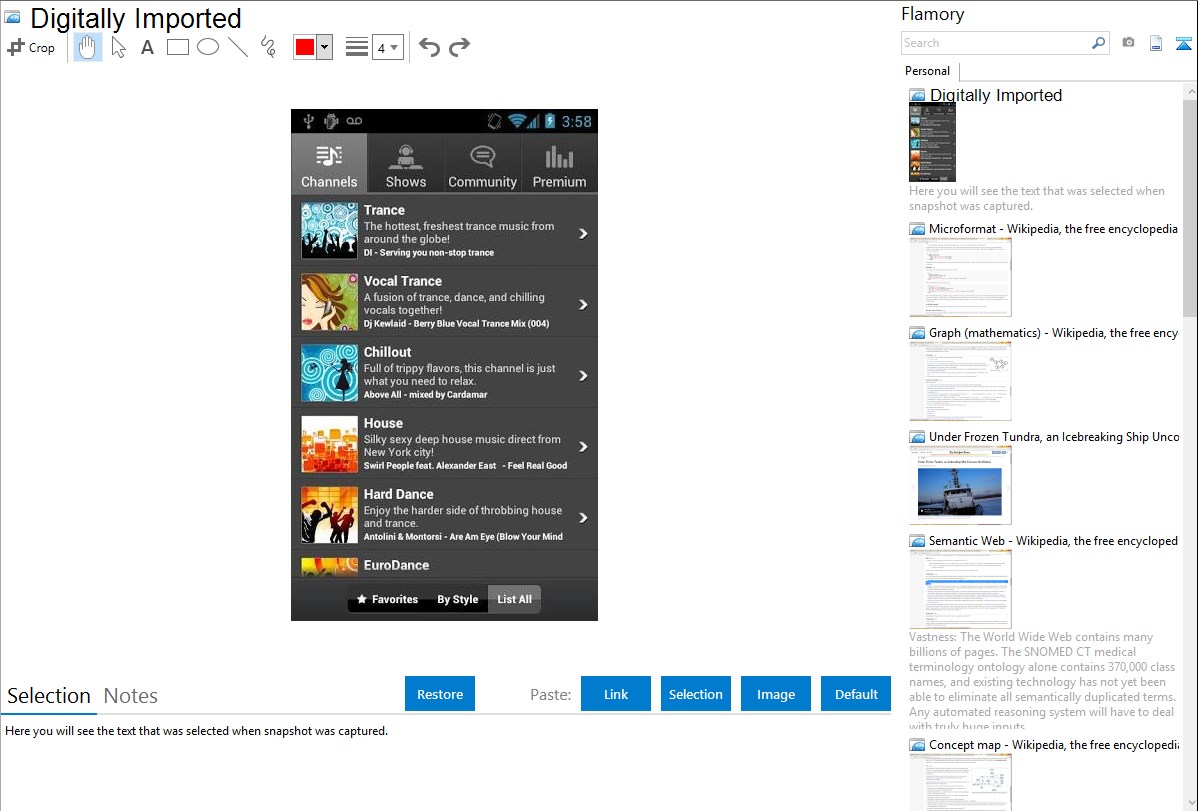Viewport: 1198px width, 811px height.
Task: Click the search magnifier icon
Action: [1099, 44]
